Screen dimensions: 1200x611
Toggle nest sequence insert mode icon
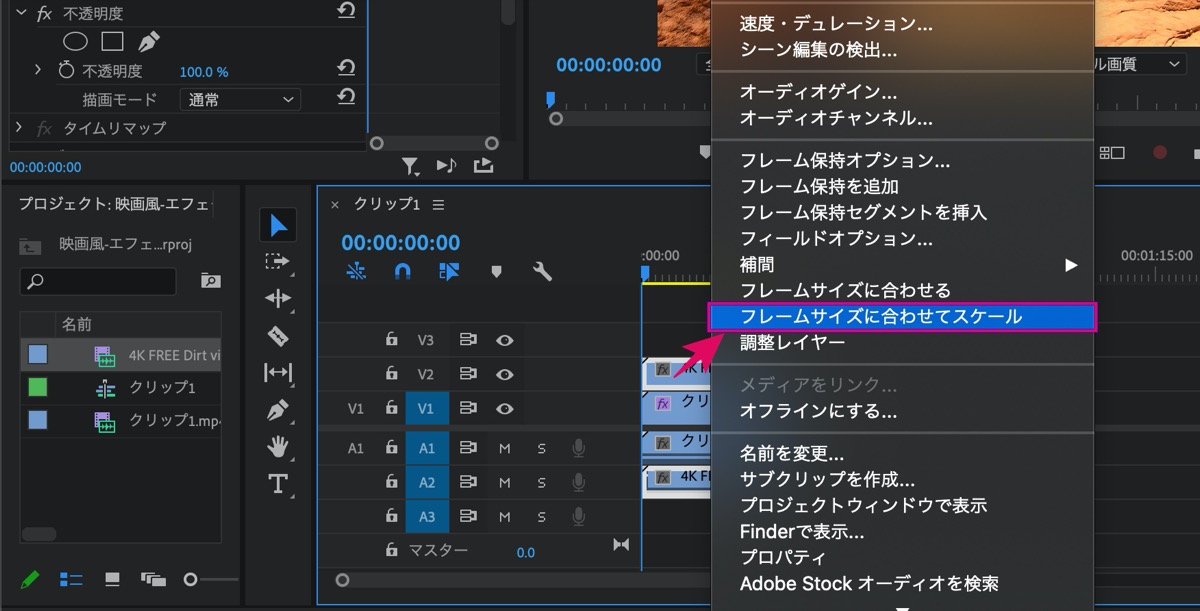click(x=356, y=271)
